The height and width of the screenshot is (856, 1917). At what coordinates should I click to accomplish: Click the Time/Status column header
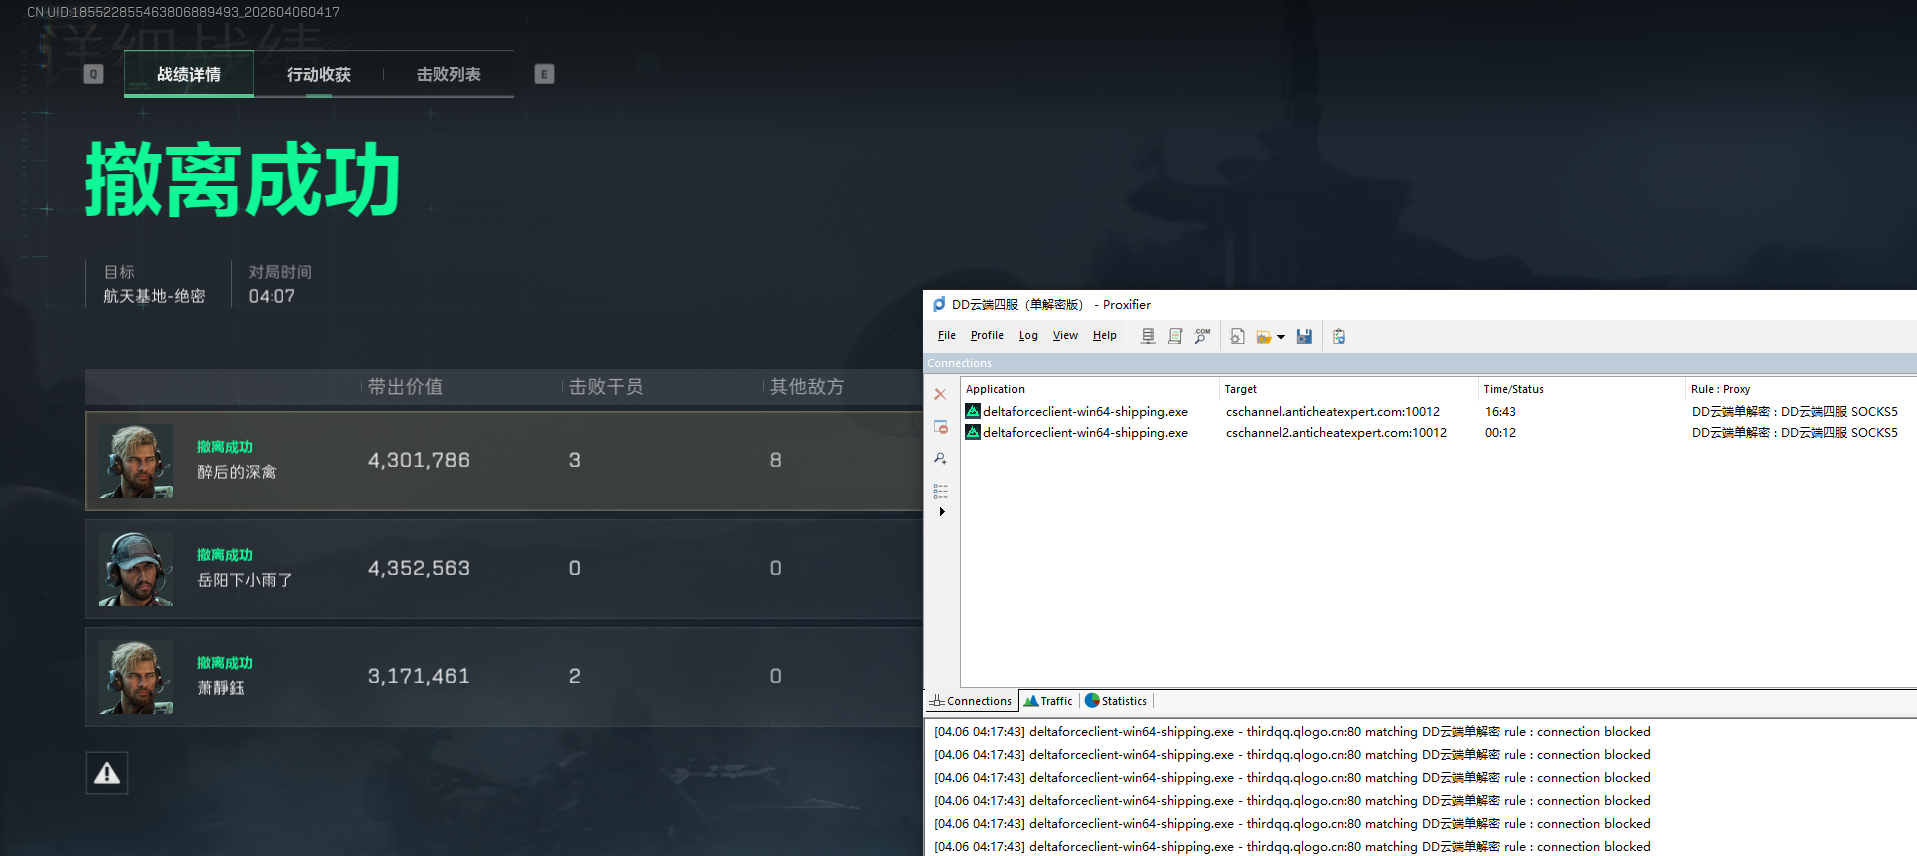(1513, 389)
